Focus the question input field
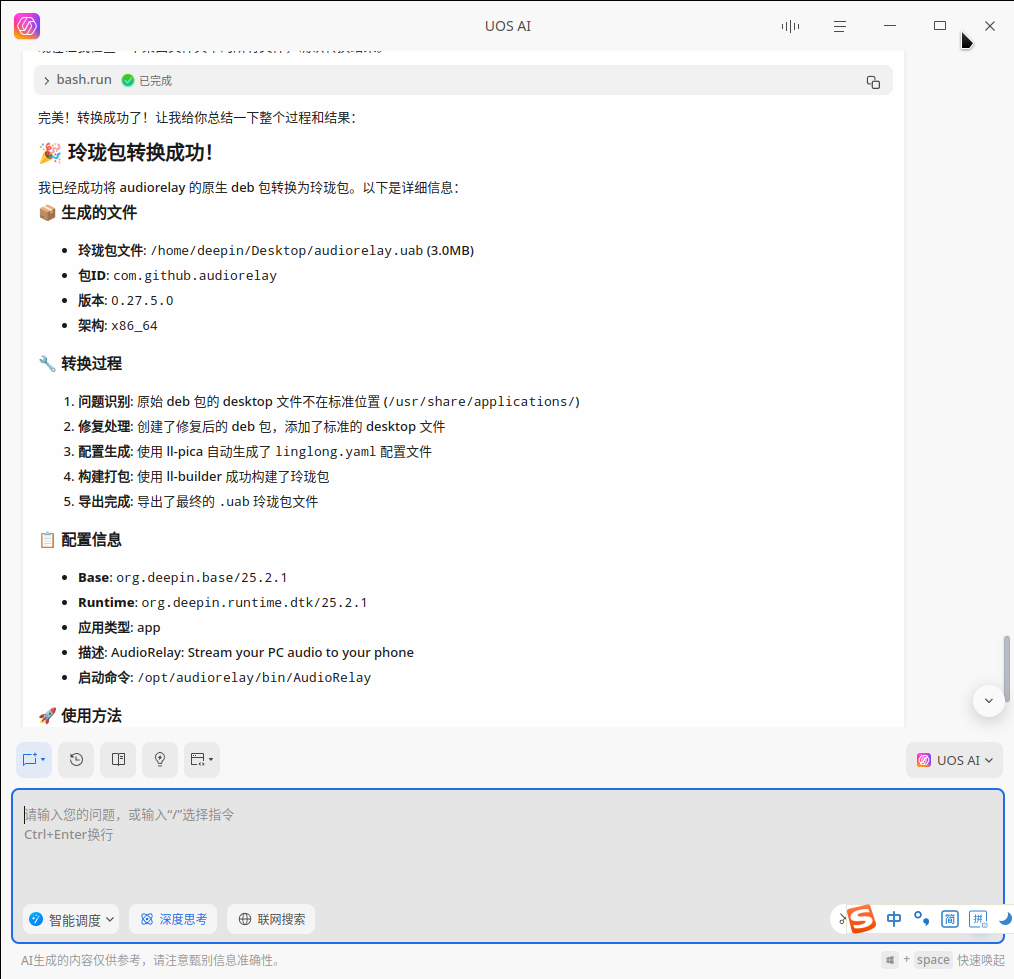 [508, 866]
